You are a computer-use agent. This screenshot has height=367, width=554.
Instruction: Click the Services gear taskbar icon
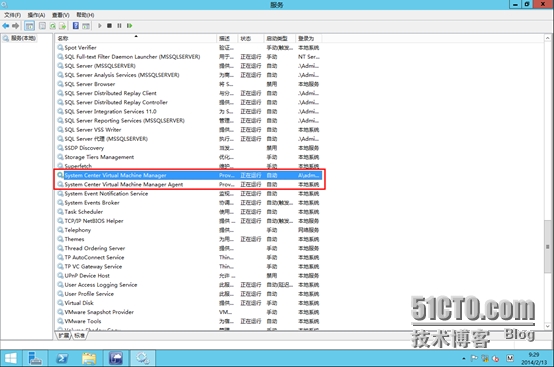pos(143,359)
